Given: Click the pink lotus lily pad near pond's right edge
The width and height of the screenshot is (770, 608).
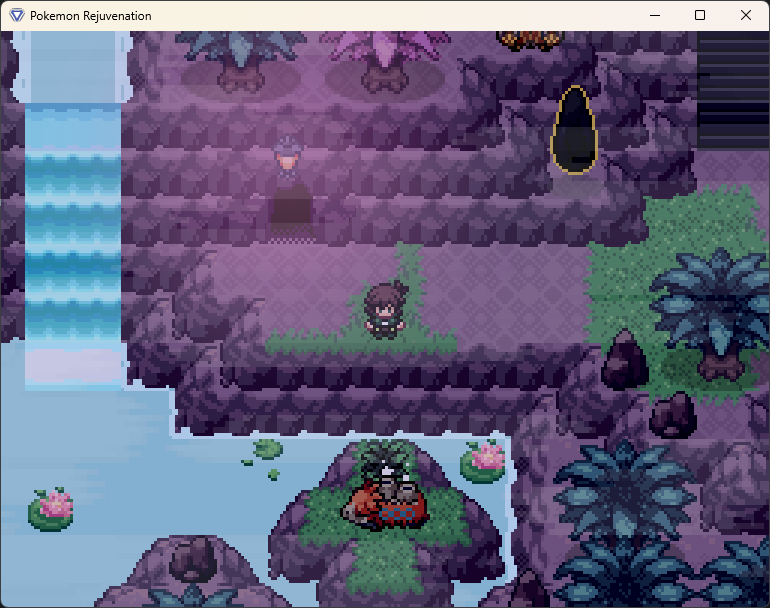Looking at the screenshot, I should point(483,462).
